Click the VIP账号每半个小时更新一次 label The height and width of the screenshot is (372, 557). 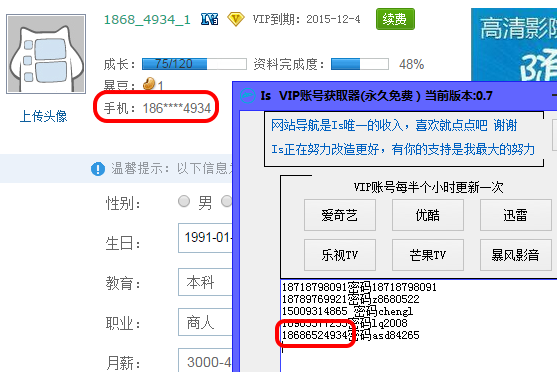coord(428,187)
